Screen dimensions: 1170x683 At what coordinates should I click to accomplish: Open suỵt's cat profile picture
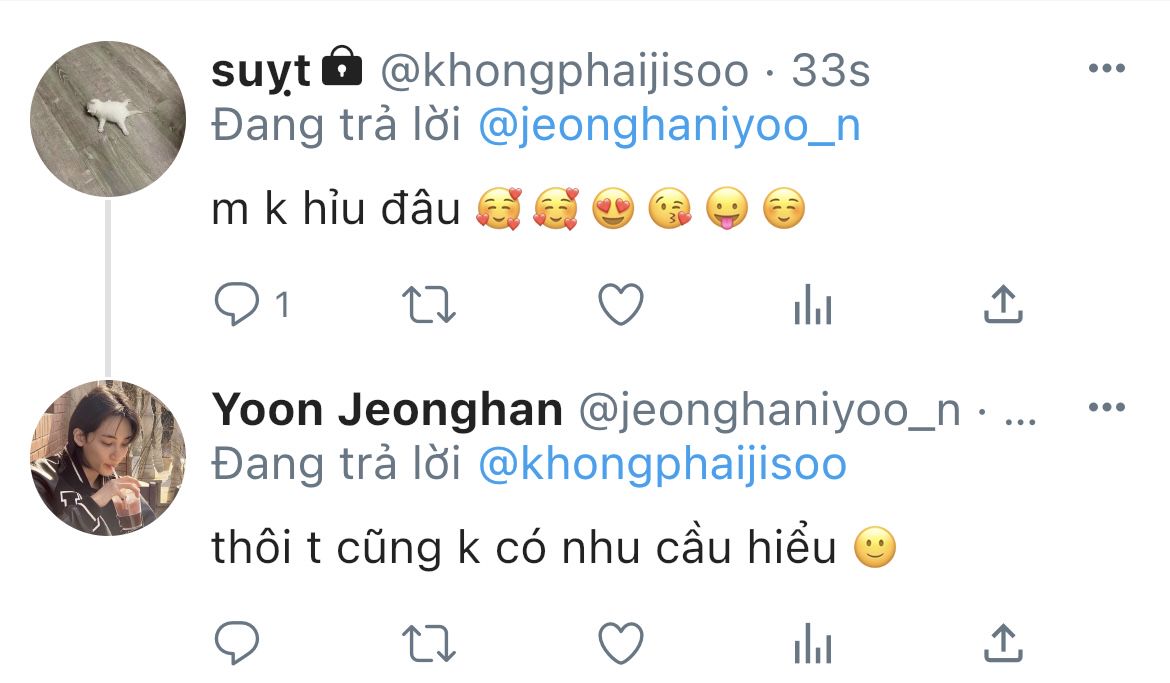pos(108,119)
